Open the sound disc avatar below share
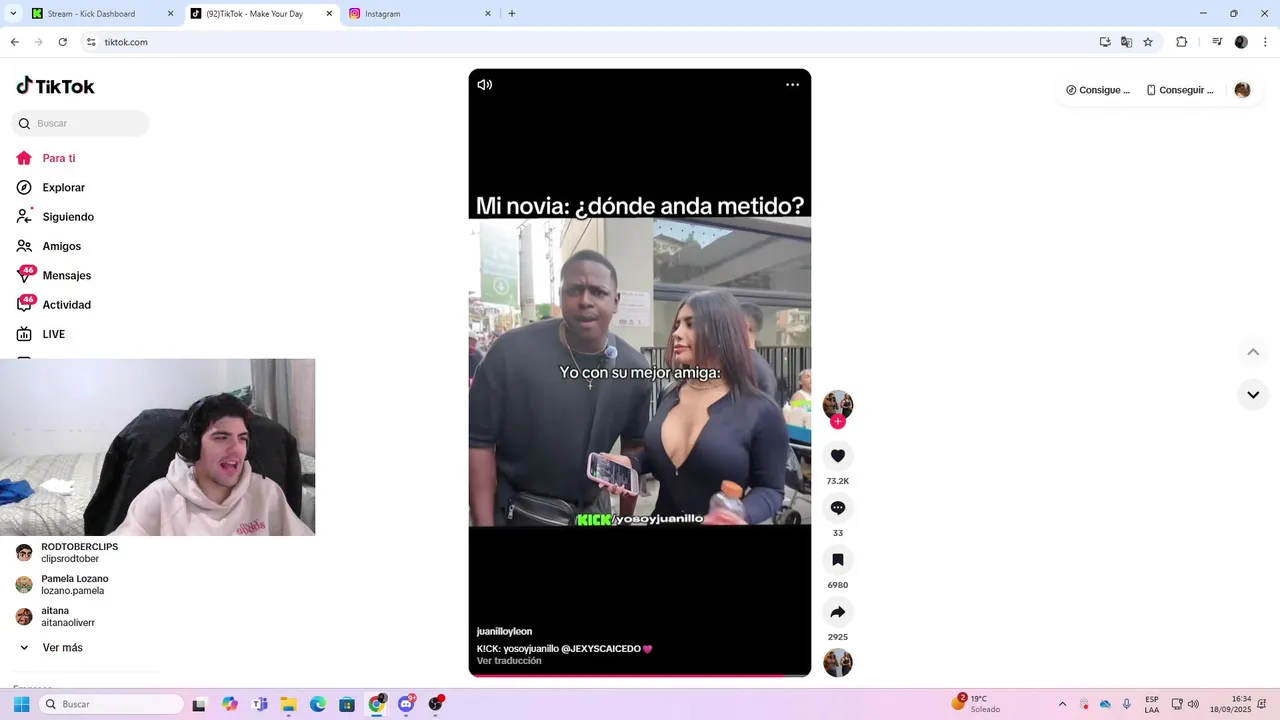The height and width of the screenshot is (720, 1280). (x=838, y=663)
